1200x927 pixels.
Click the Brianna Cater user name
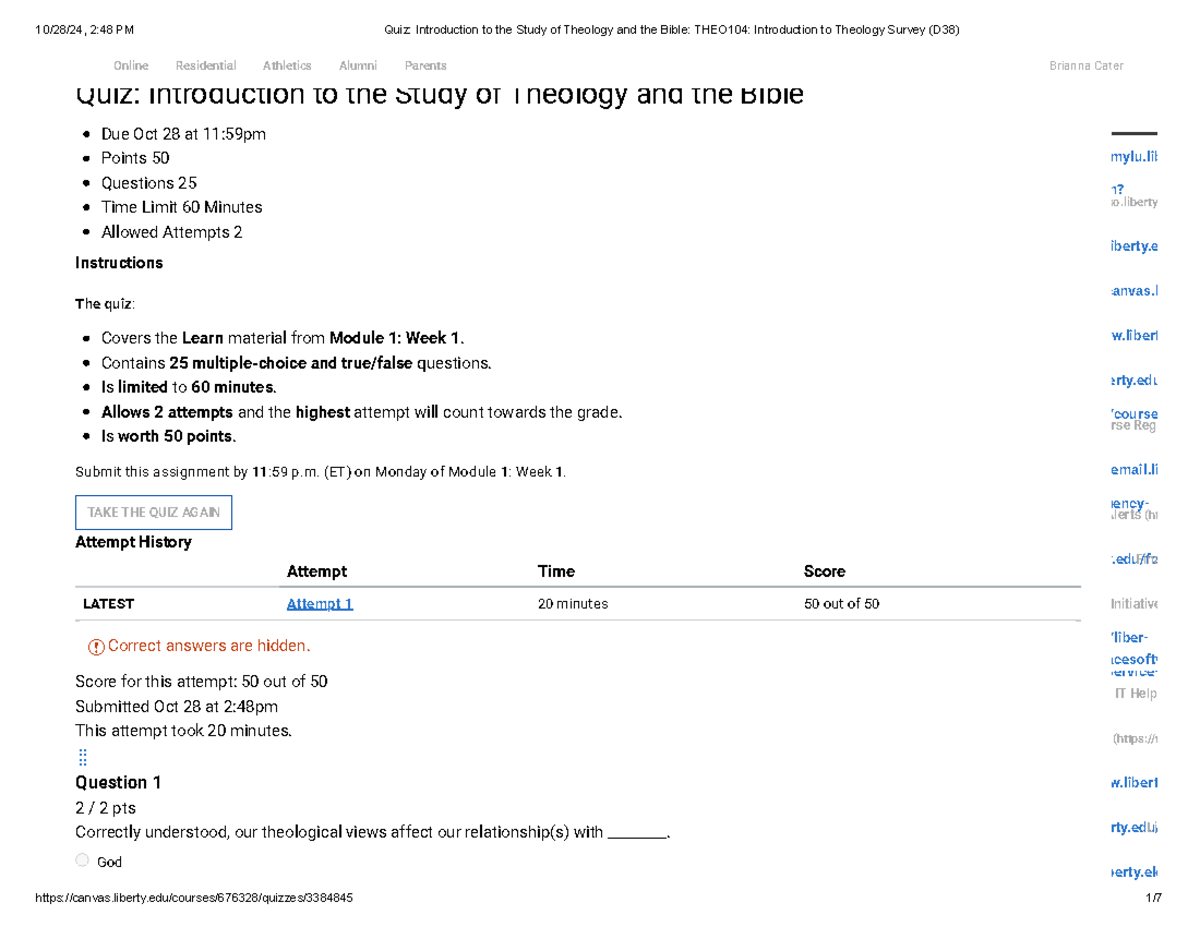1086,66
